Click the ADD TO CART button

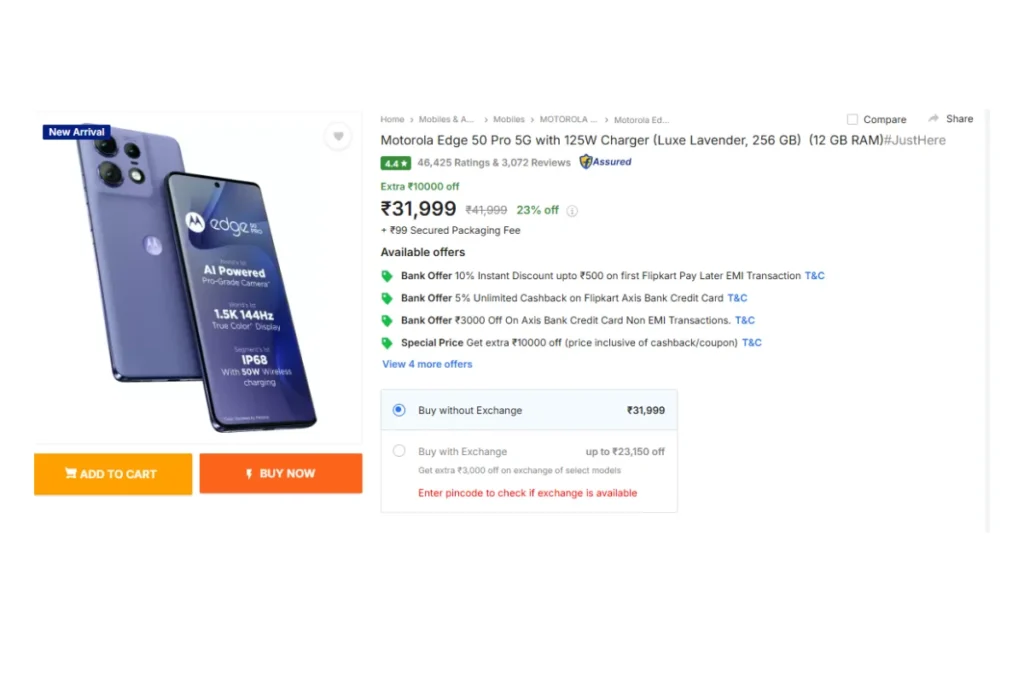(x=112, y=474)
